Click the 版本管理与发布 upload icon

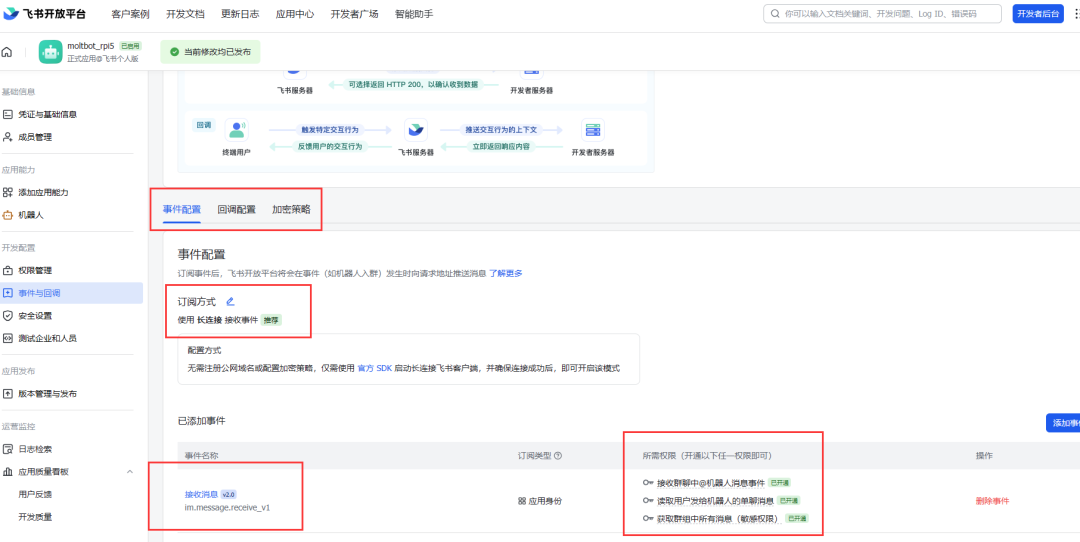click(8, 394)
